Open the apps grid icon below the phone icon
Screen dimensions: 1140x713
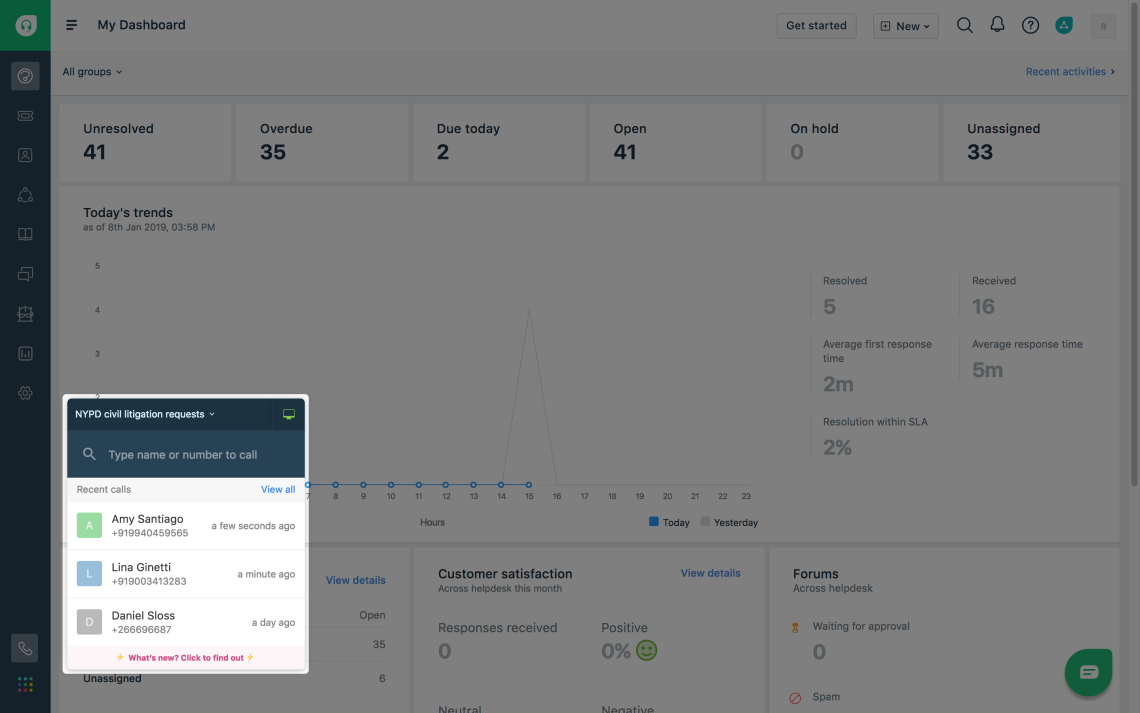click(x=25, y=684)
